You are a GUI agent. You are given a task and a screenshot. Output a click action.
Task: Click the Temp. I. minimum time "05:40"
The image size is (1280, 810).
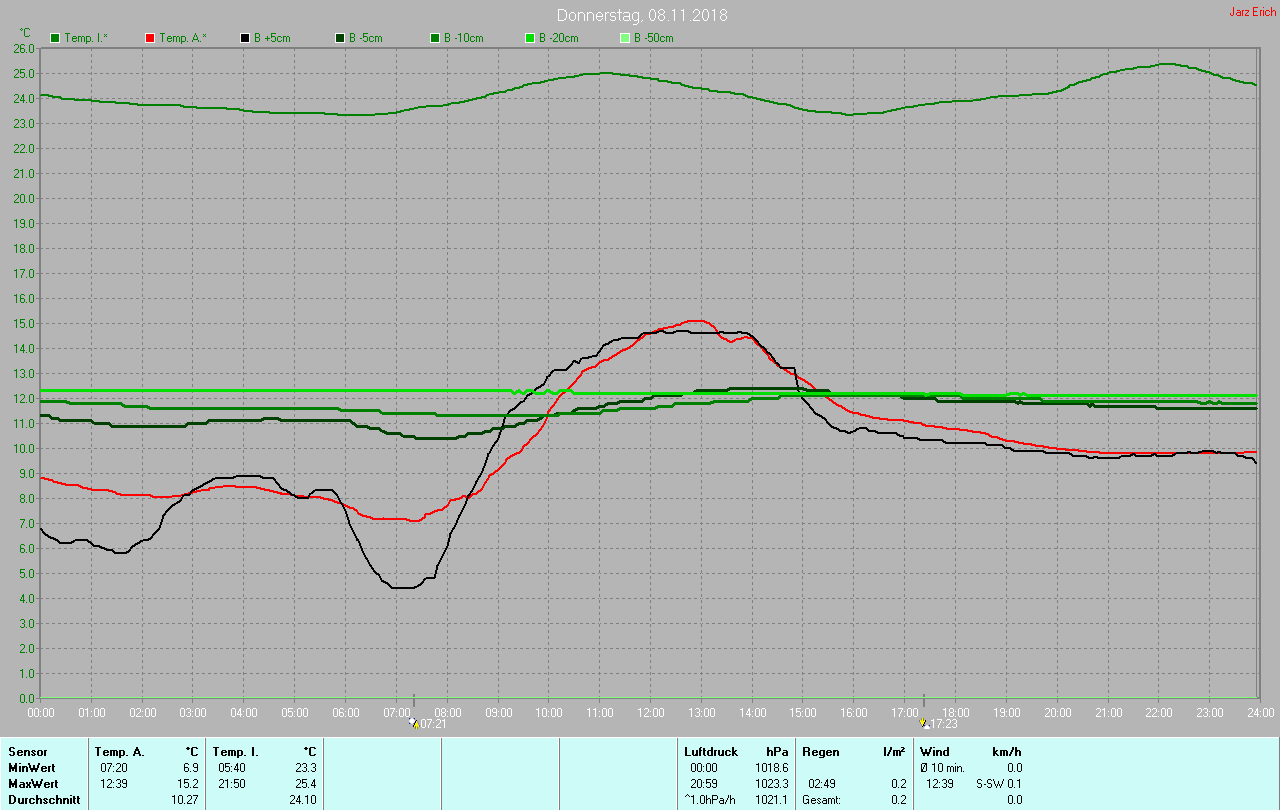tap(232, 767)
